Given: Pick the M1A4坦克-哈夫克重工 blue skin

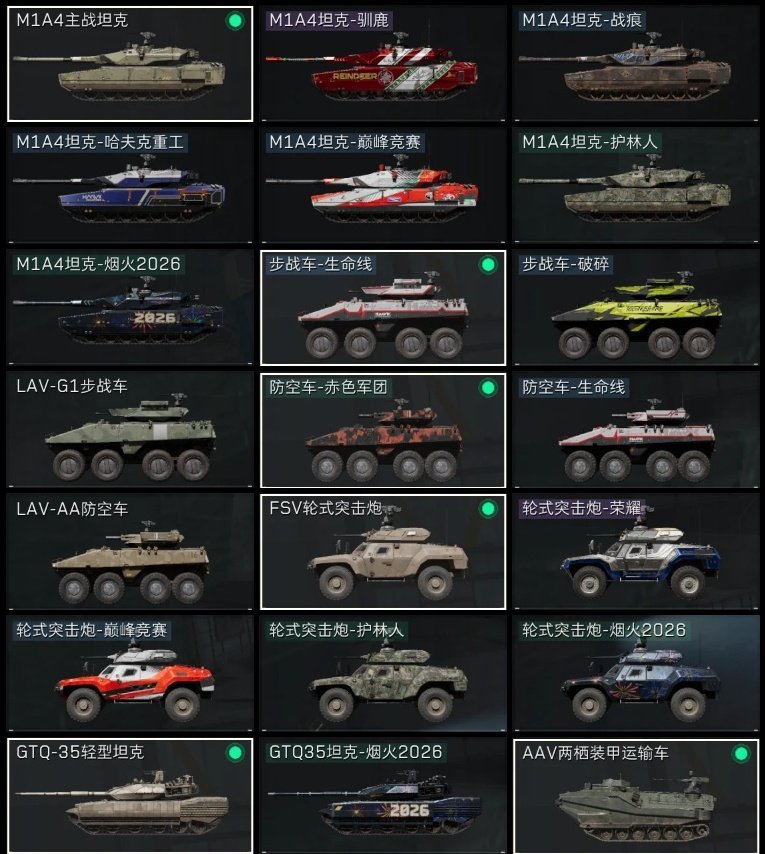Looking at the screenshot, I should (130, 185).
